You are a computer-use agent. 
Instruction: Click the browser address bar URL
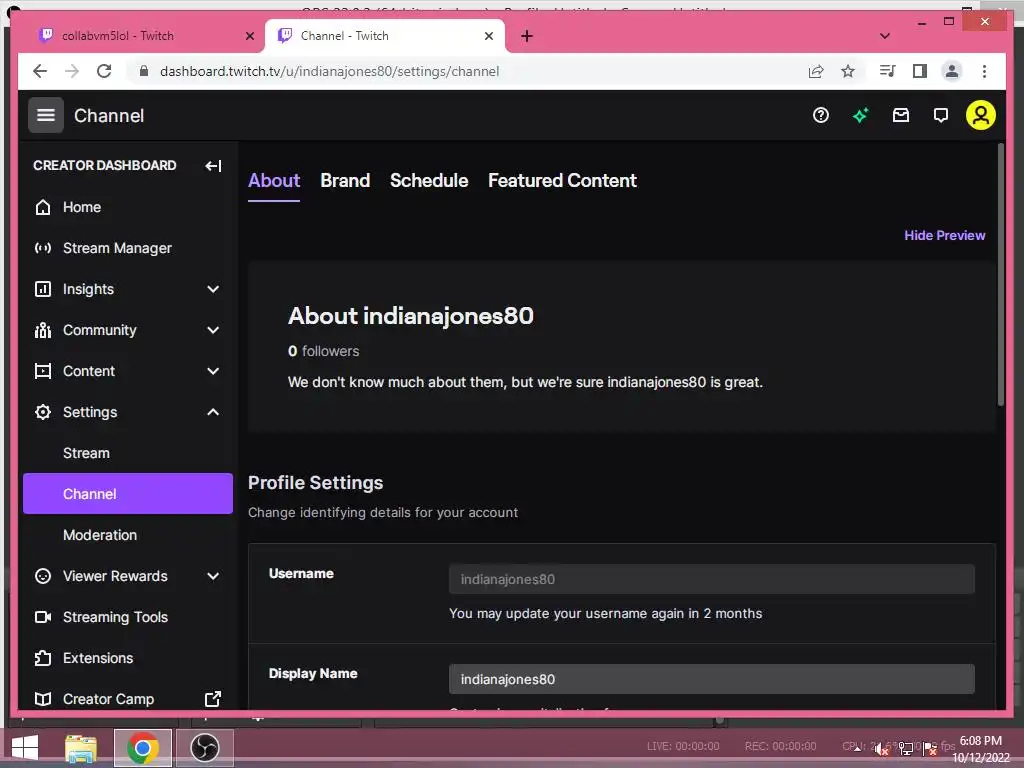coord(330,71)
